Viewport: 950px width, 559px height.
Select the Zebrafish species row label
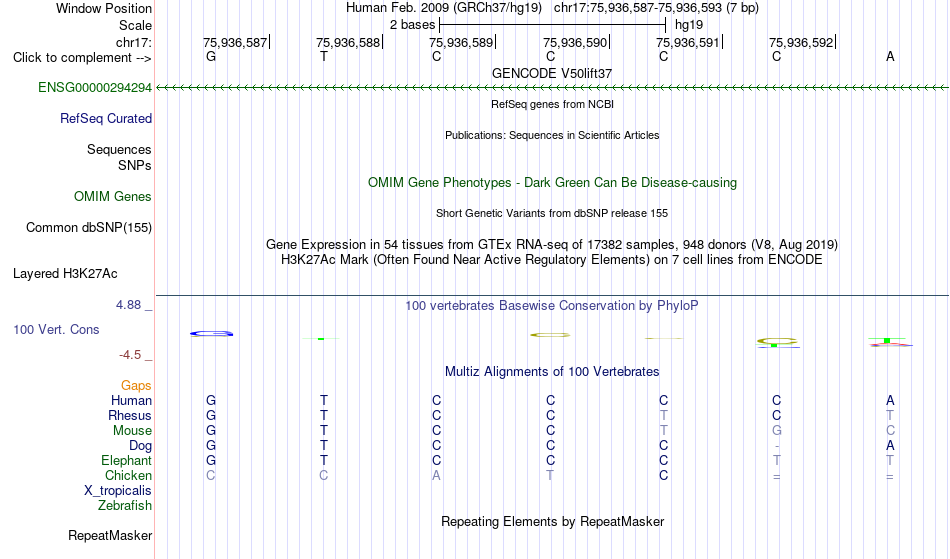click(125, 506)
